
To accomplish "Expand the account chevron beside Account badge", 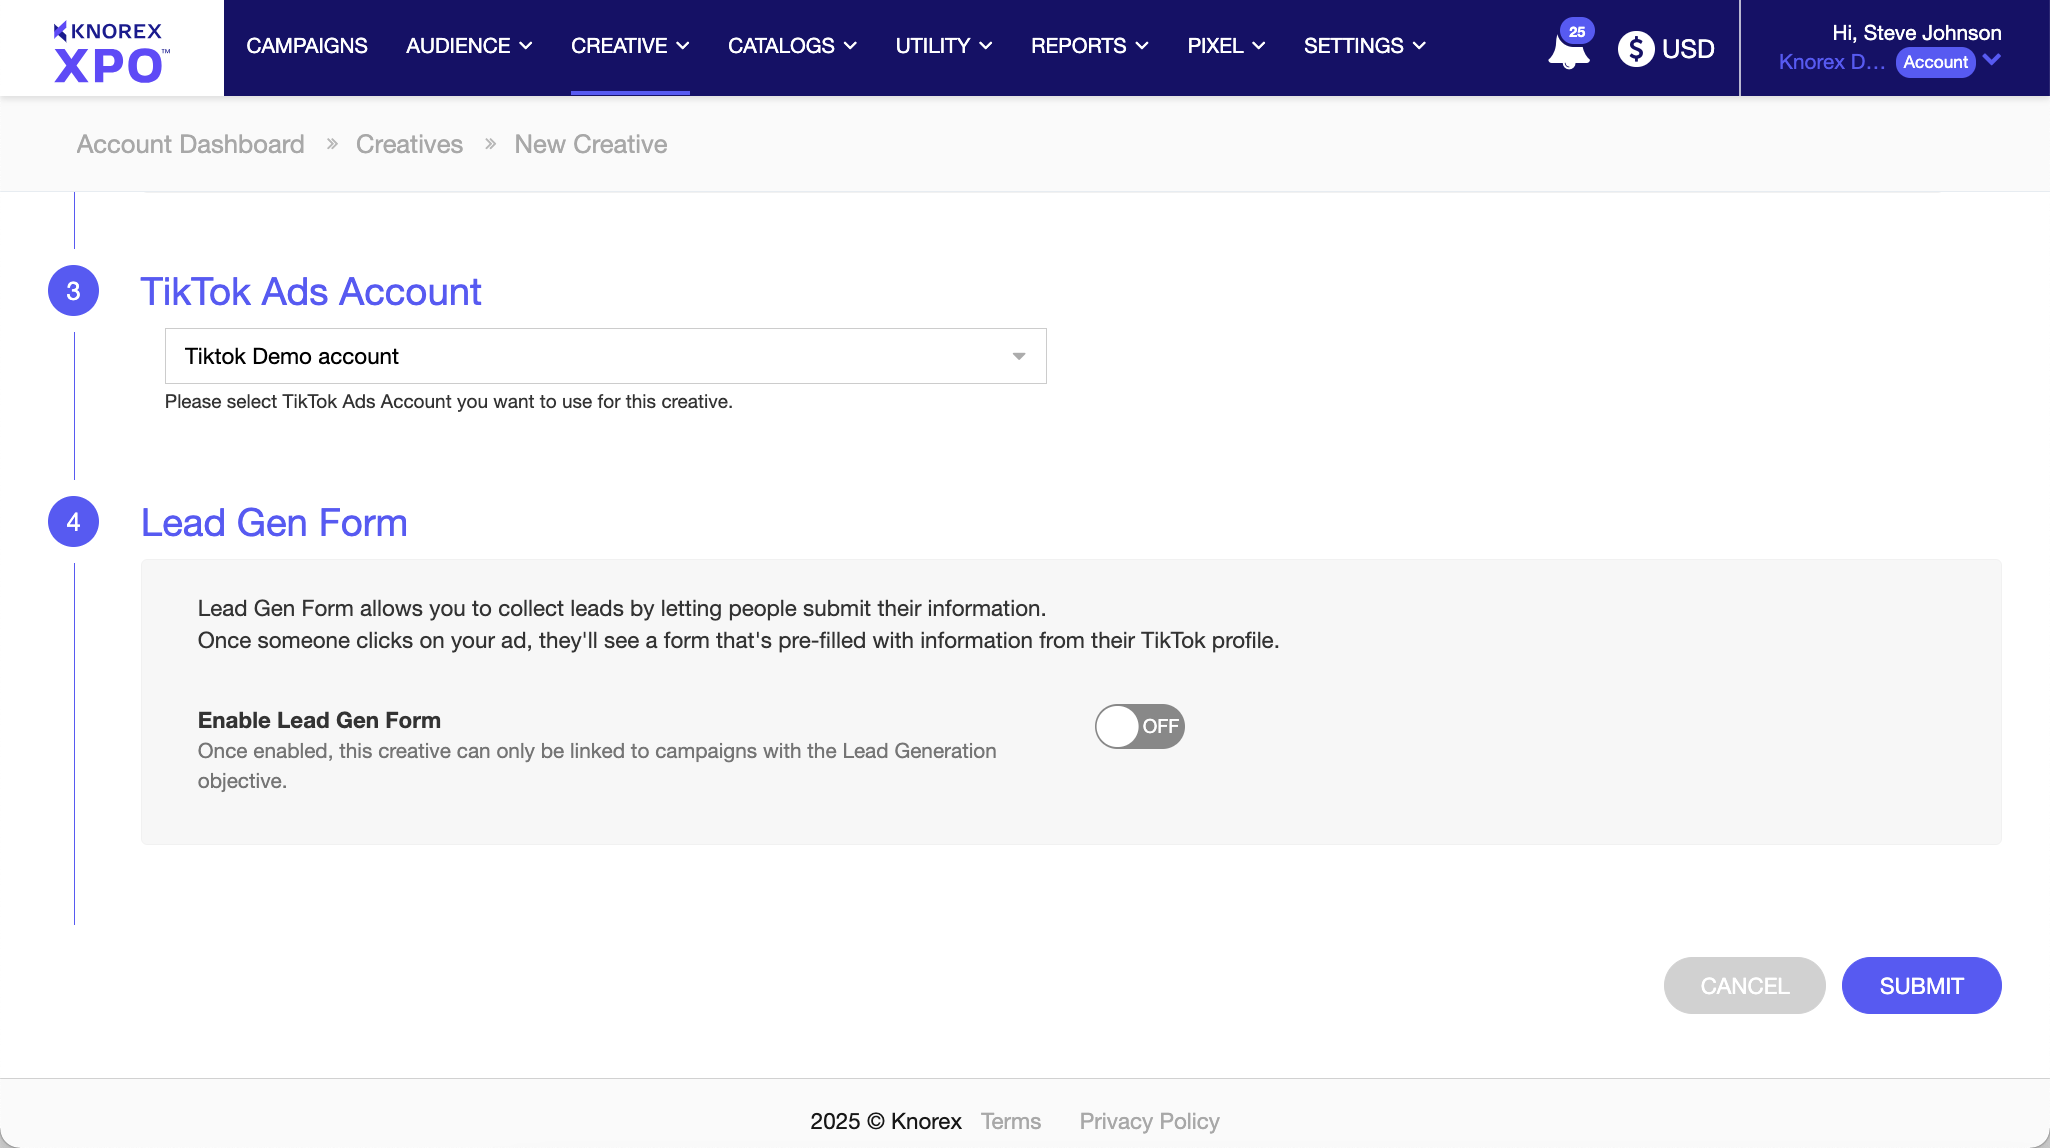I will point(1992,60).
